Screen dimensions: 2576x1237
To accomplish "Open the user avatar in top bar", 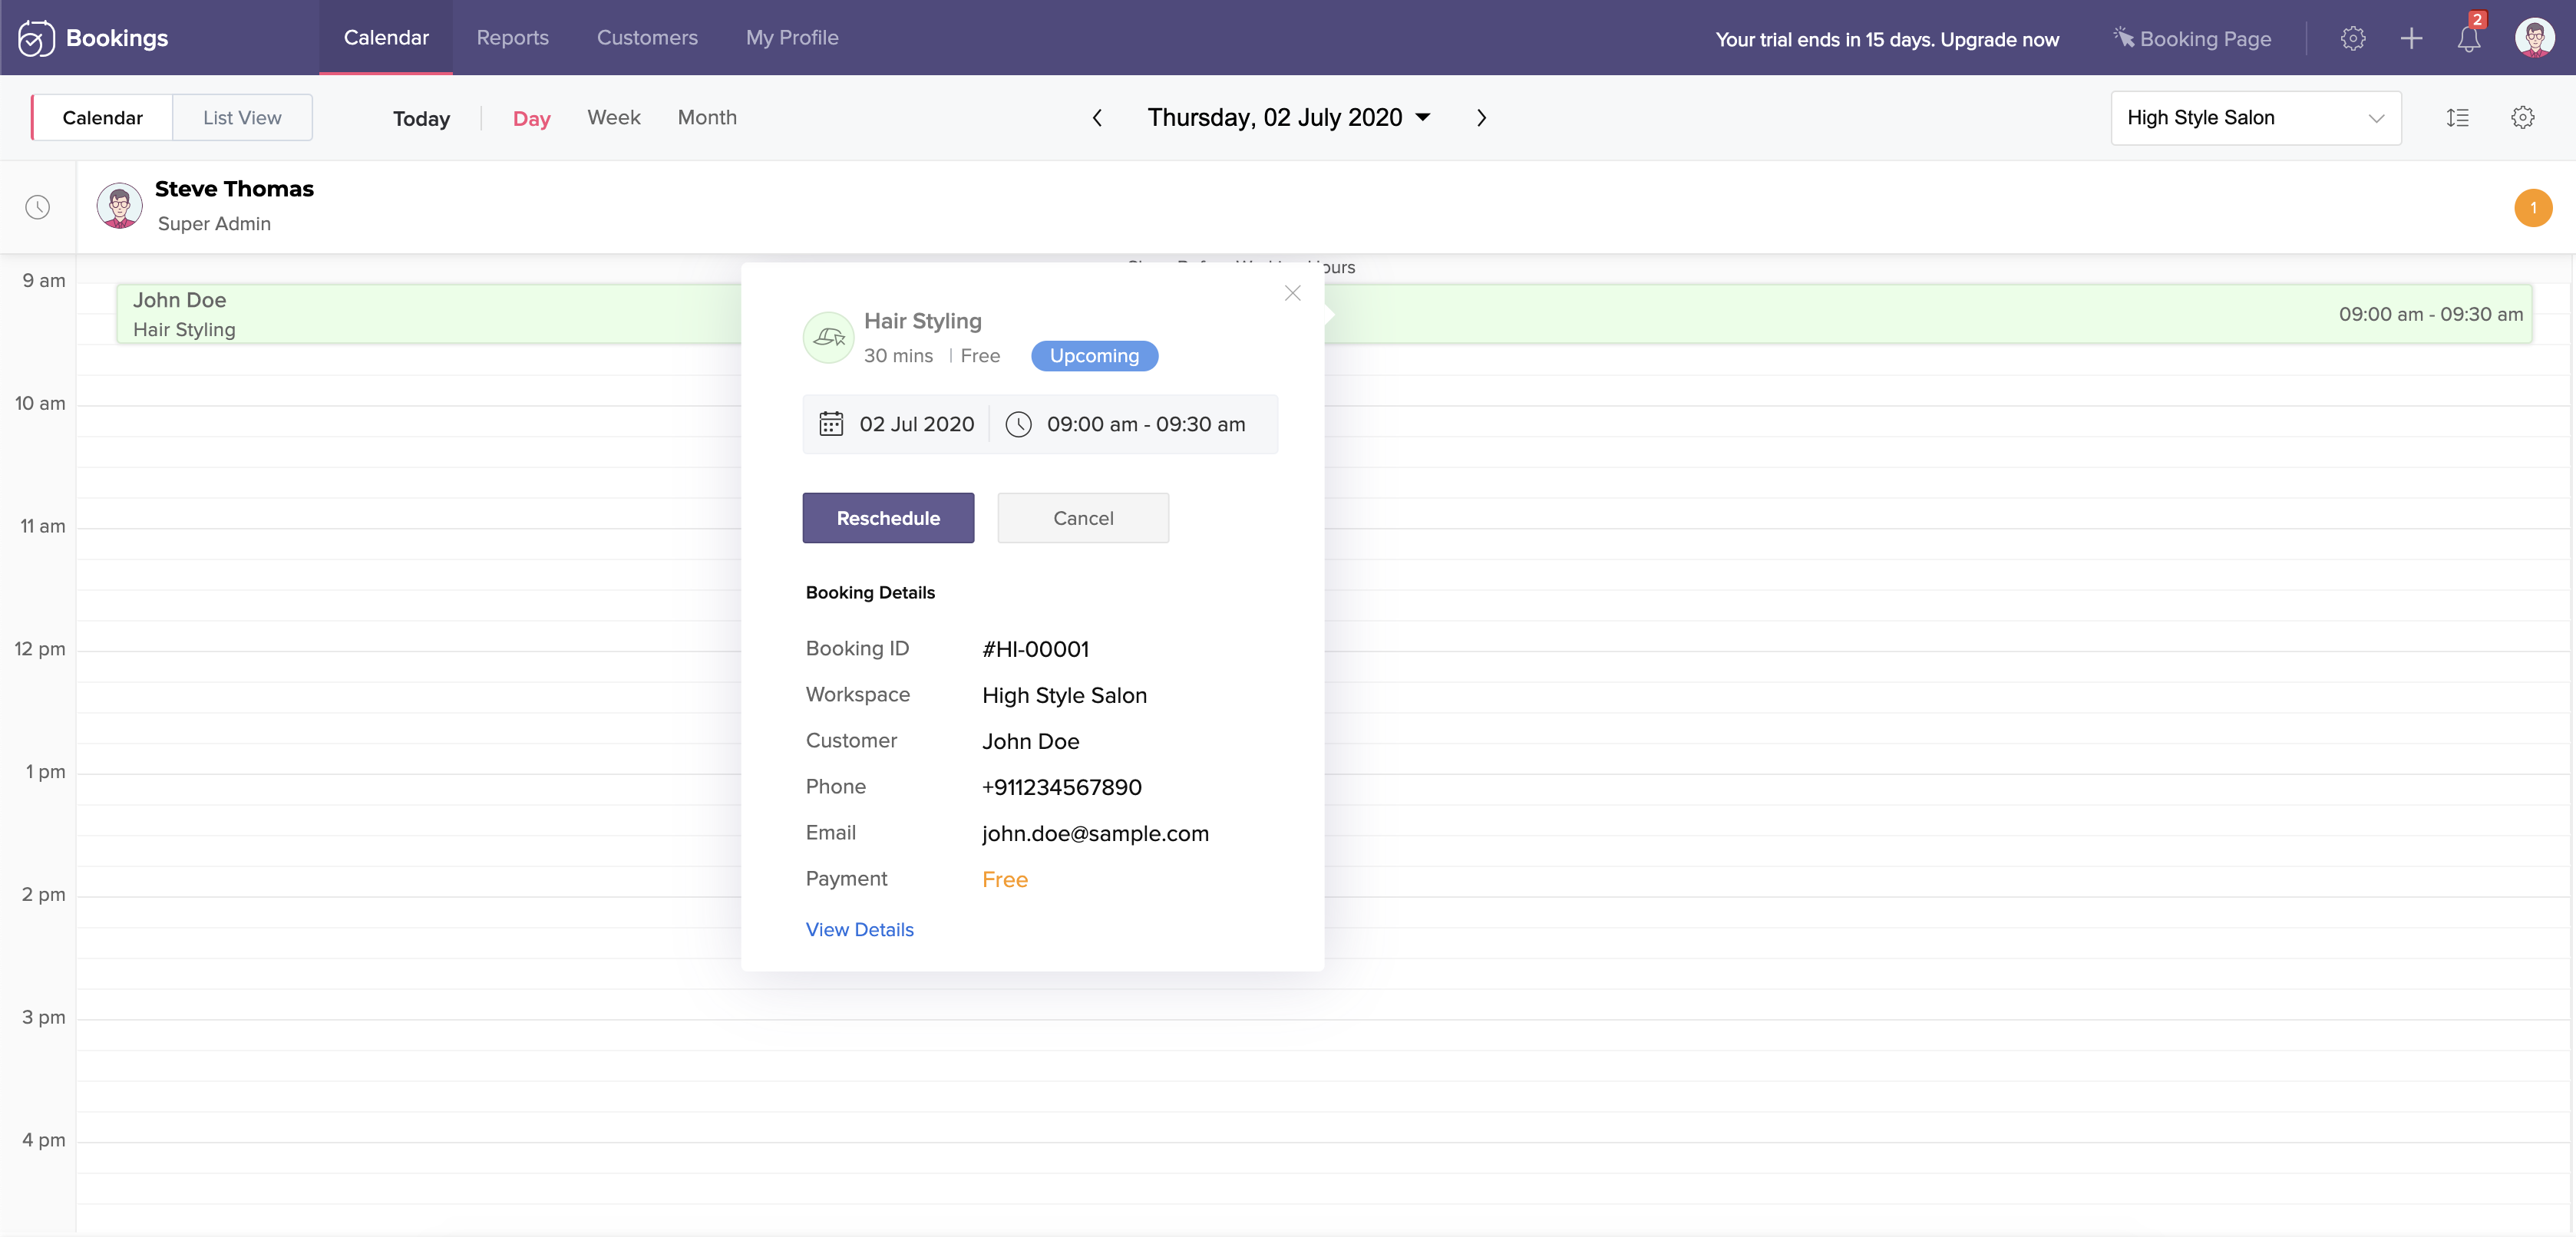I will tap(2534, 39).
